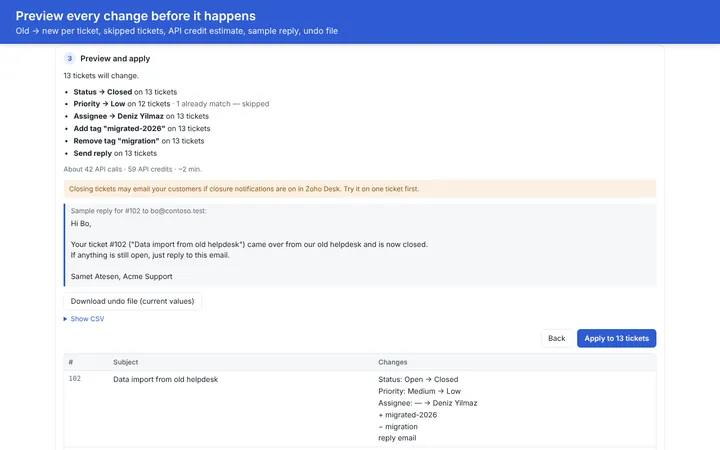720x450 pixels.
Task: Click 'Status: Open → Closed' change
Action: pyautogui.click(x=418, y=379)
